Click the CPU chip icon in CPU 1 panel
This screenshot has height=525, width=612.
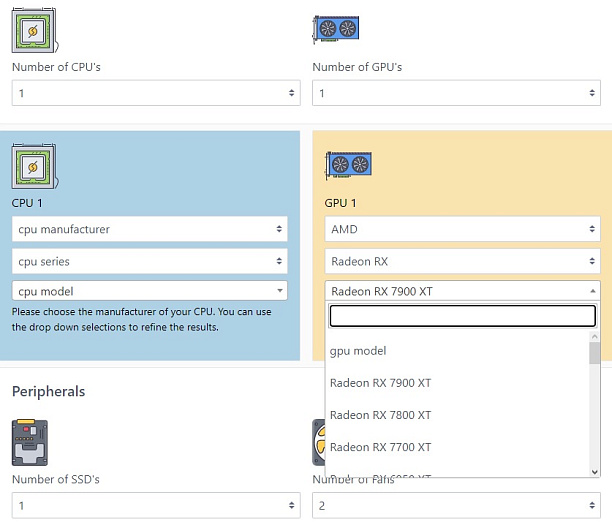click(35, 166)
